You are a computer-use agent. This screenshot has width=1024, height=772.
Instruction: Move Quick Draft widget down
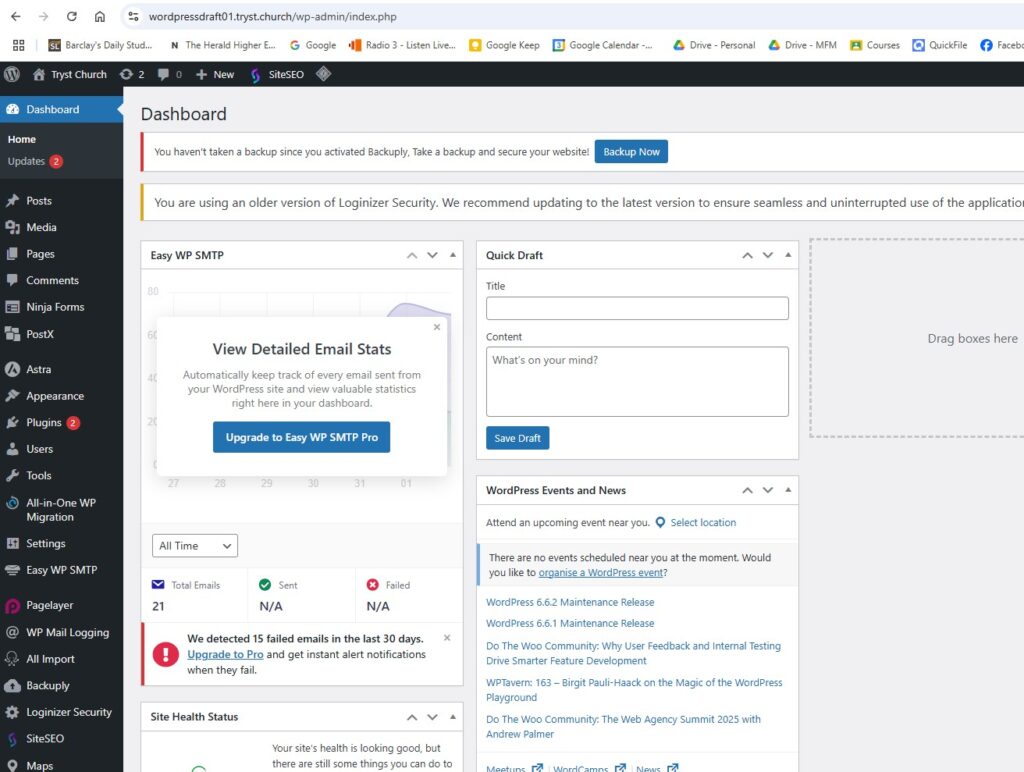[768, 255]
